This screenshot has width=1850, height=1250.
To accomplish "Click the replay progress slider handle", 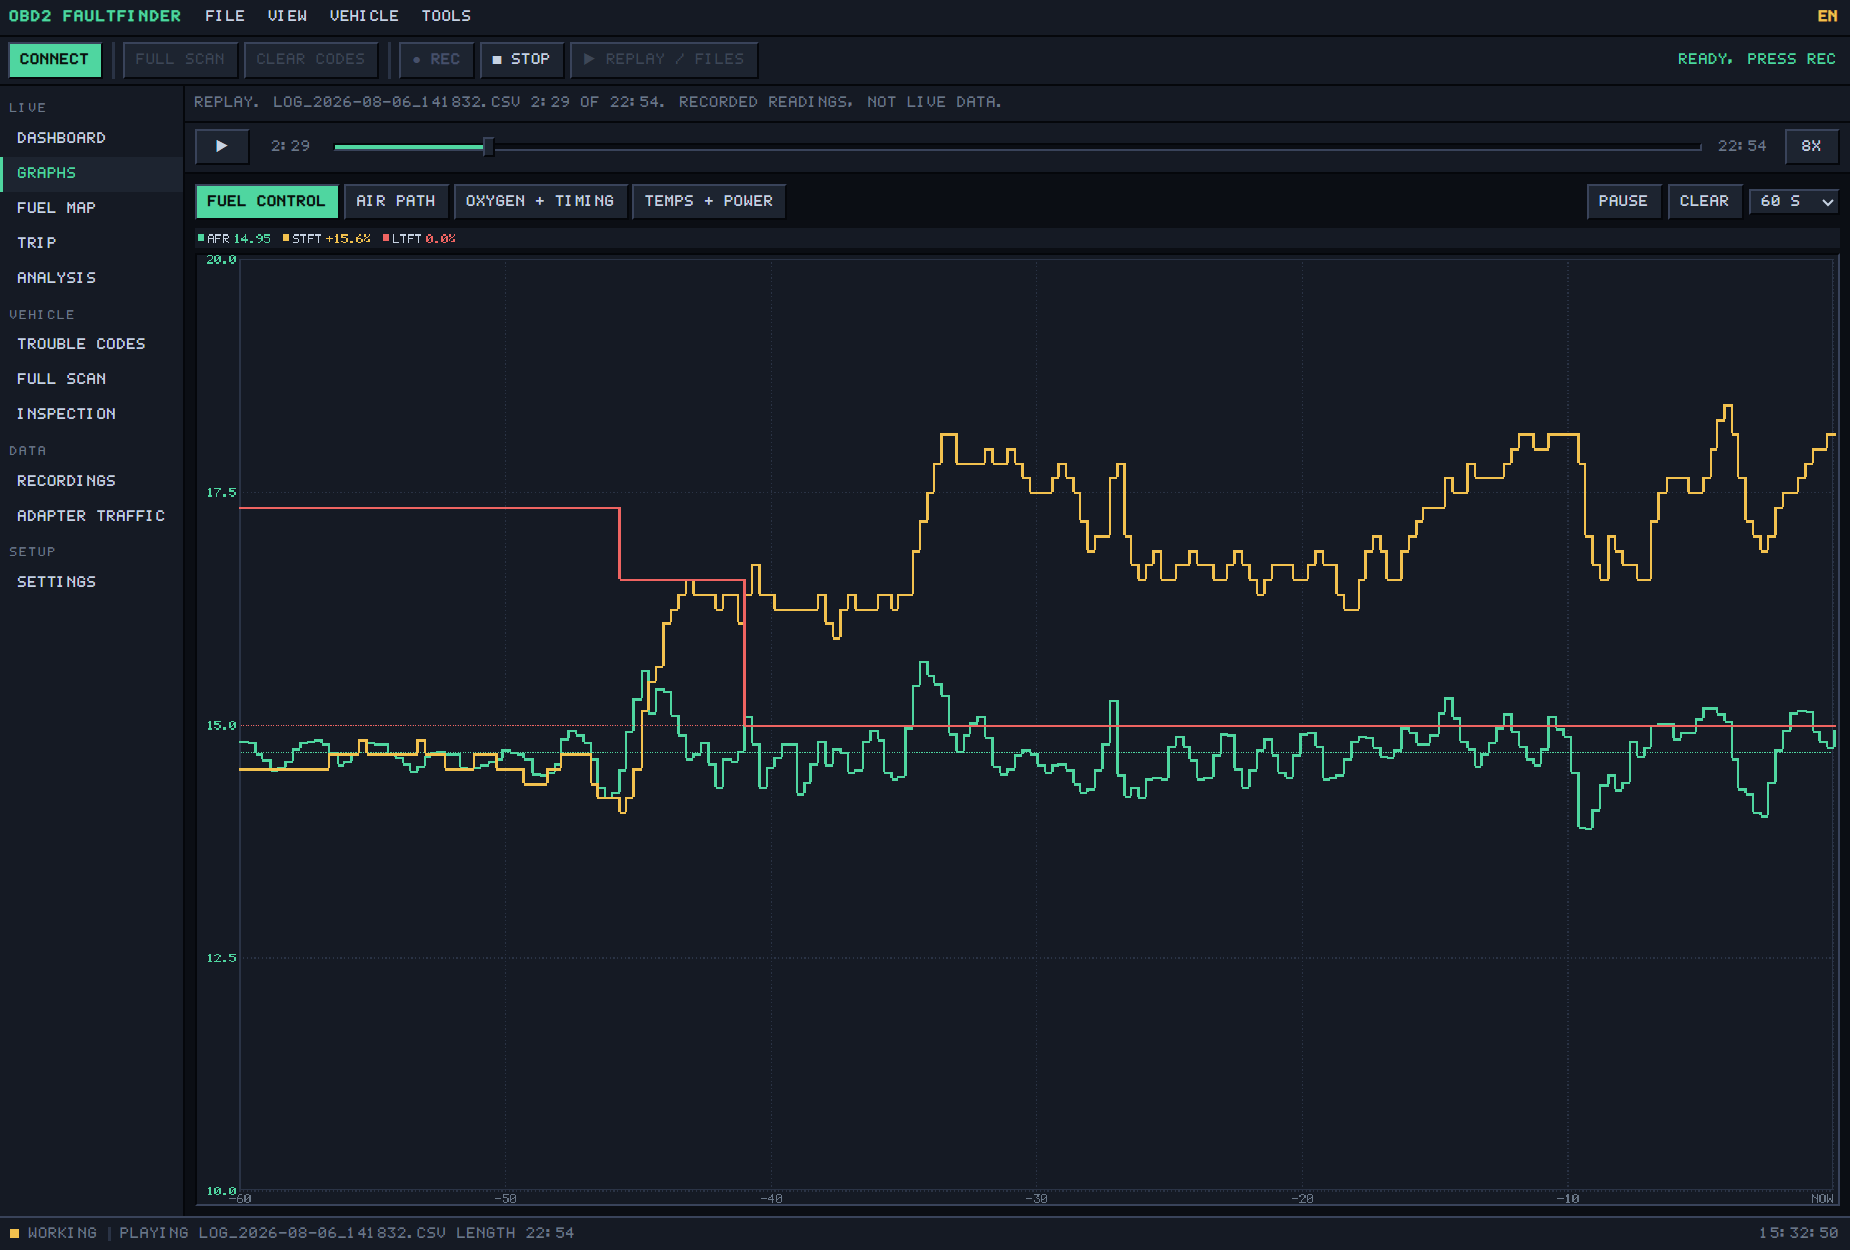I will point(488,147).
